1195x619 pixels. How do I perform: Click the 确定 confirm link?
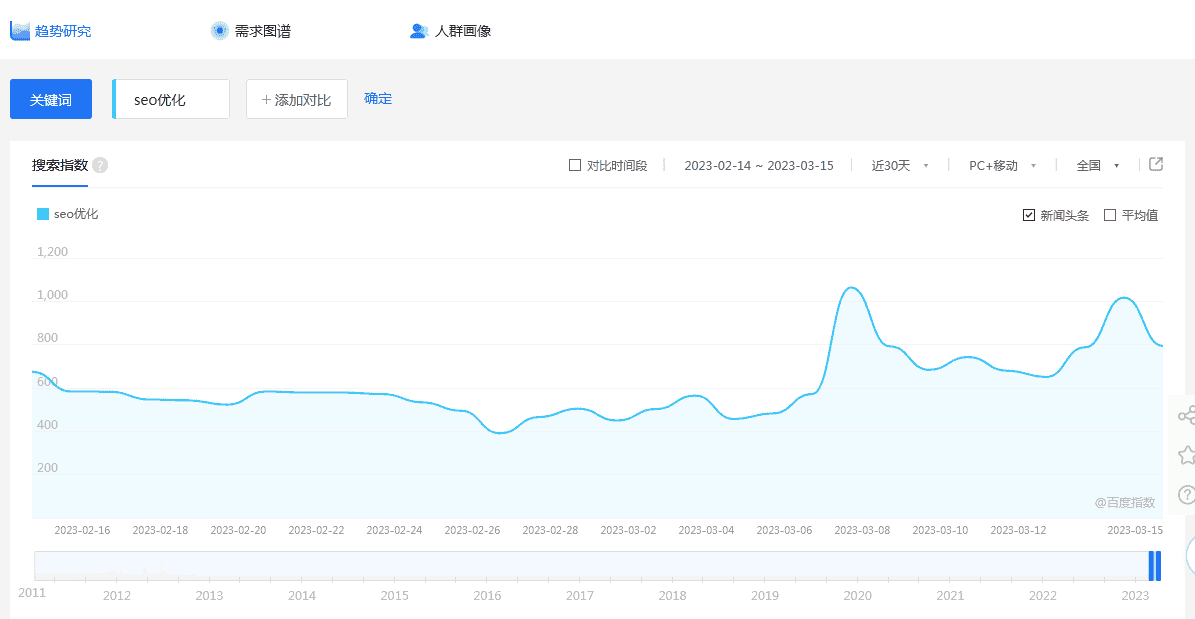(x=378, y=98)
